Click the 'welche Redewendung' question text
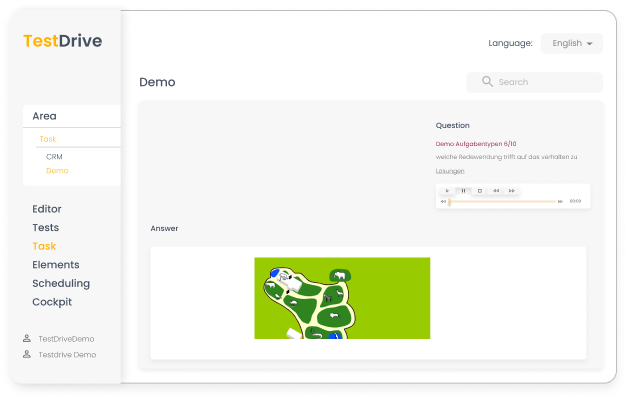This screenshot has height=399, width=627. [x=506, y=157]
